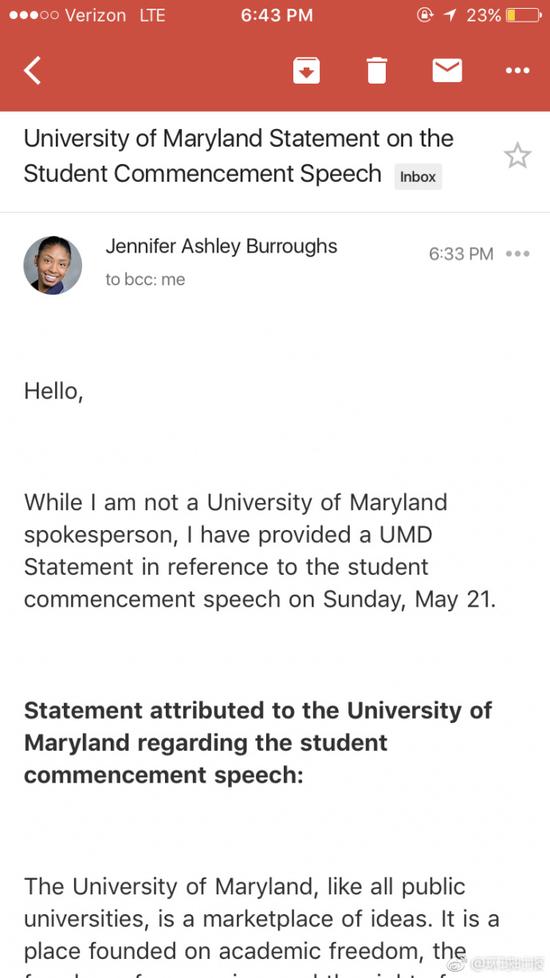550x978 pixels.
Task: Tap sender profile photo
Action: pyautogui.click(x=52, y=265)
